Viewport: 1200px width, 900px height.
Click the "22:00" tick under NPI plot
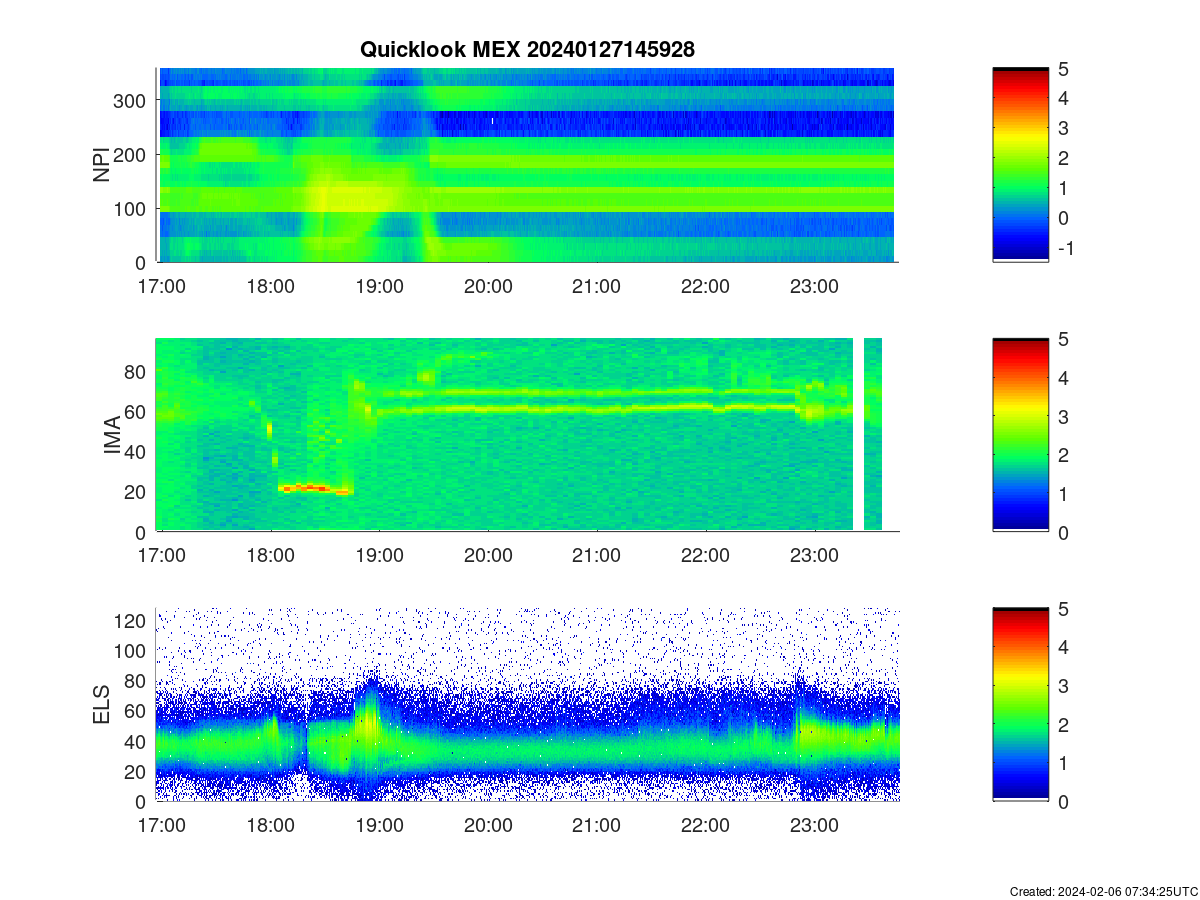706,286
